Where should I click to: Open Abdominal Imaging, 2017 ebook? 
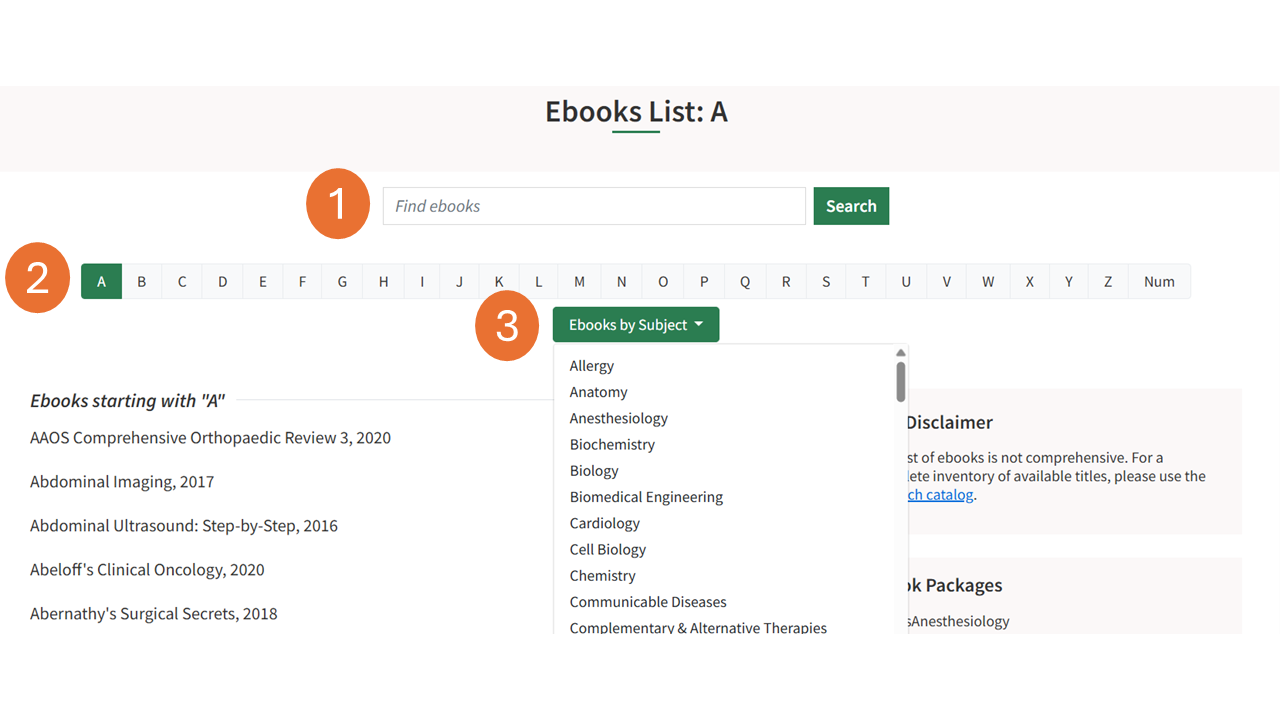122,482
